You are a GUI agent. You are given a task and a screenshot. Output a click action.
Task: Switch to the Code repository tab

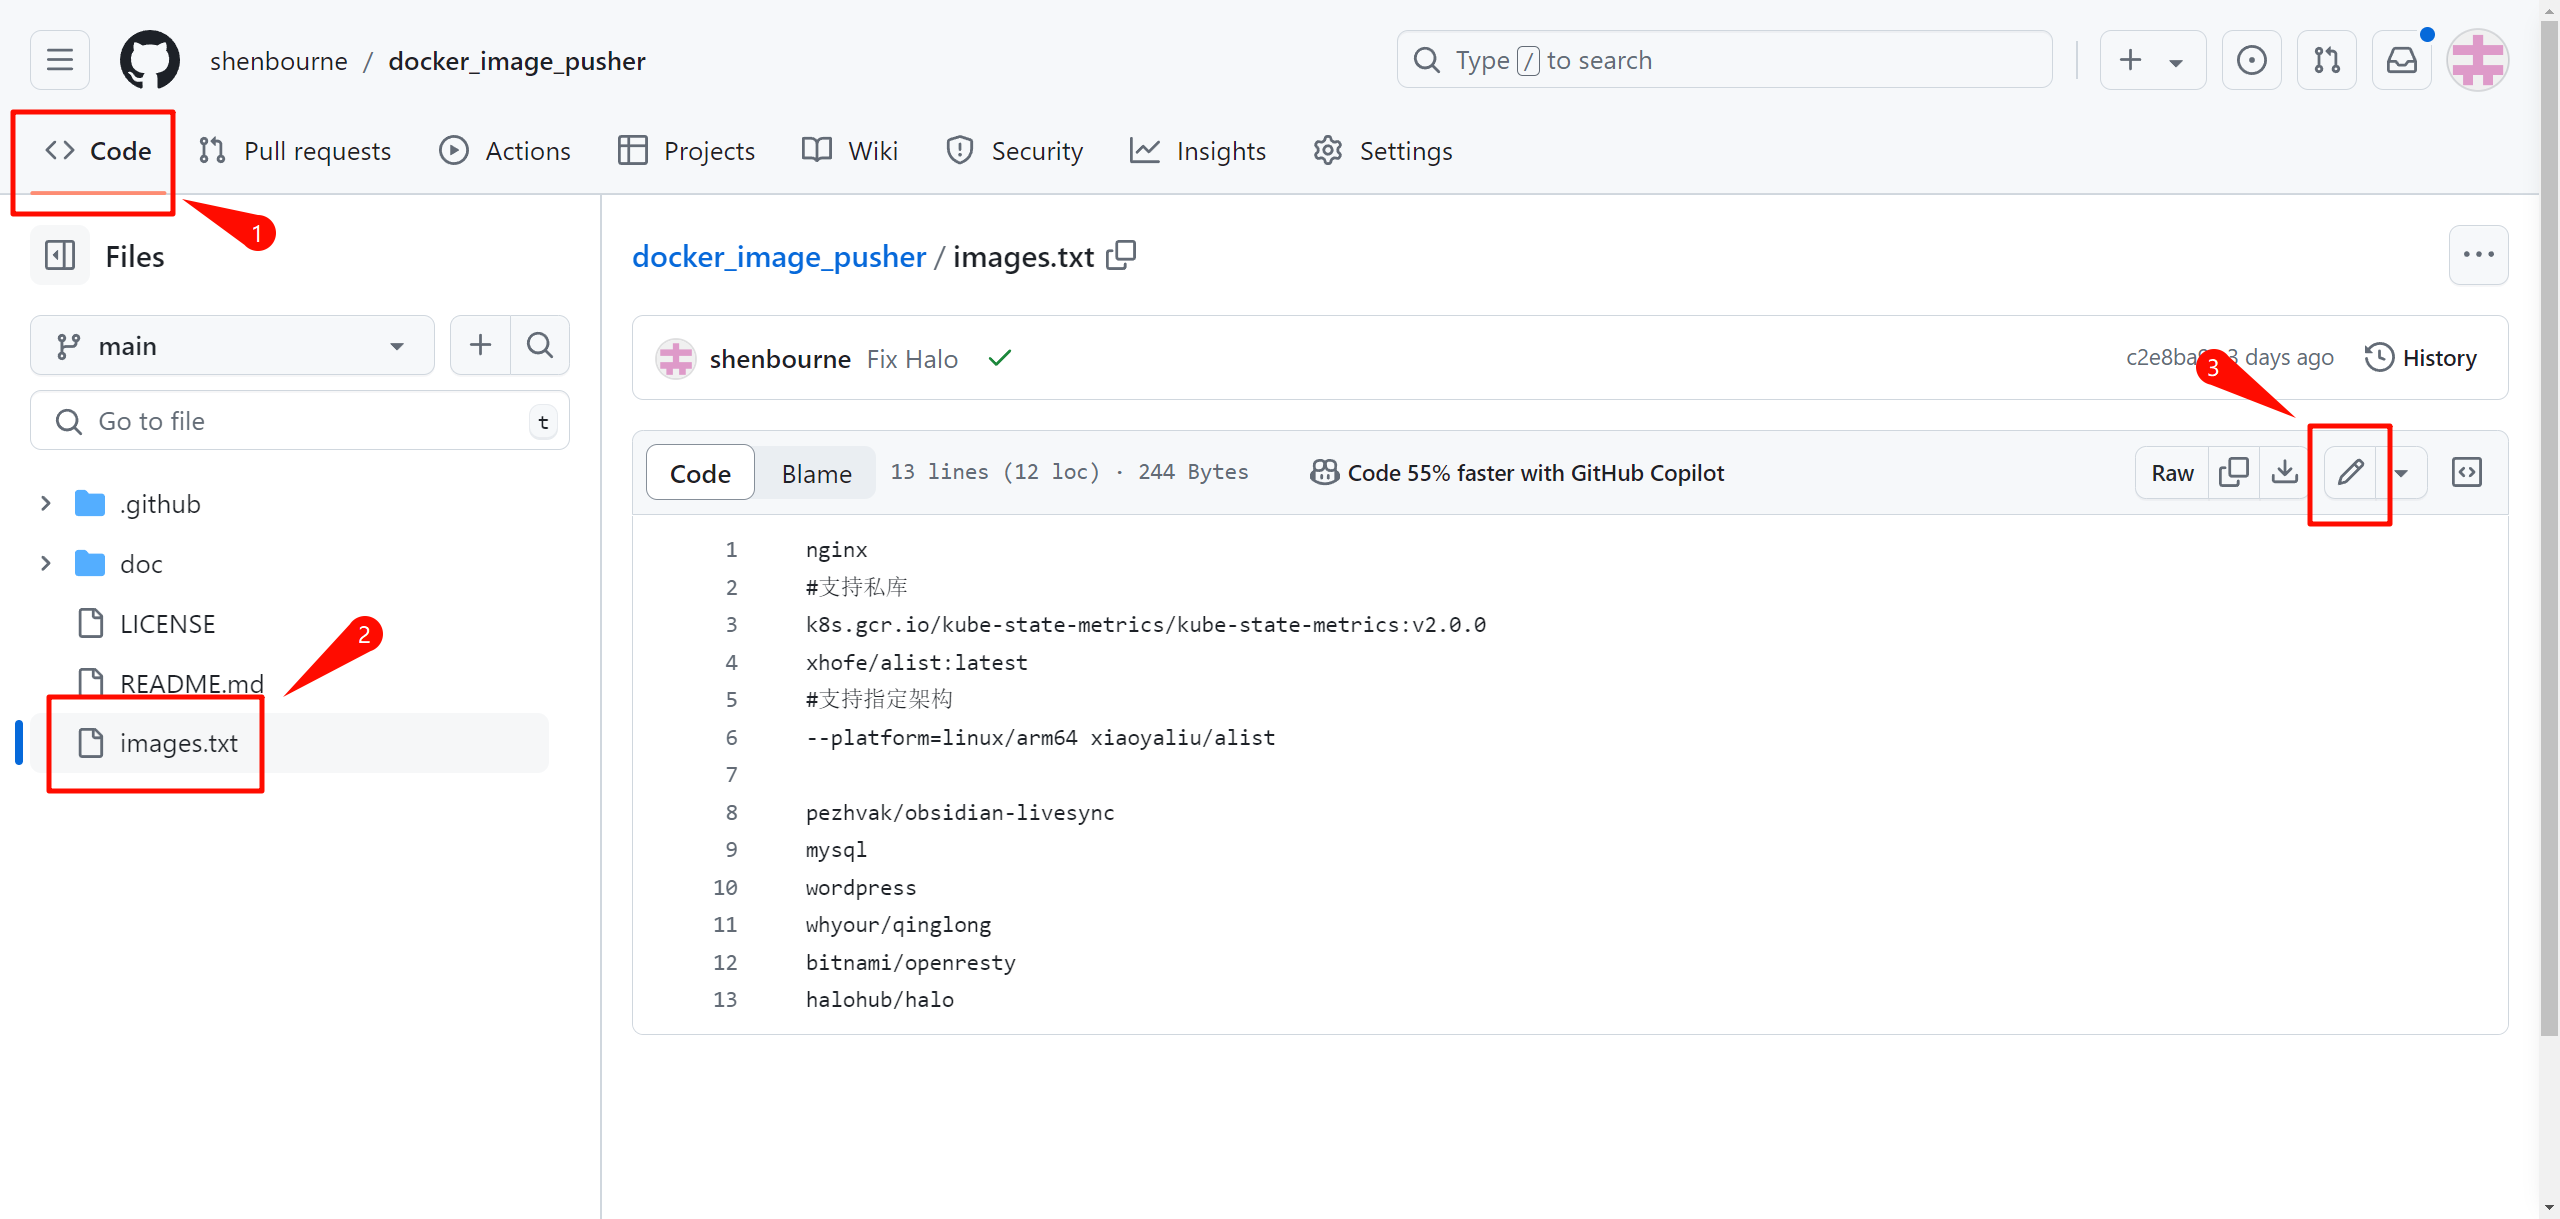click(x=98, y=150)
